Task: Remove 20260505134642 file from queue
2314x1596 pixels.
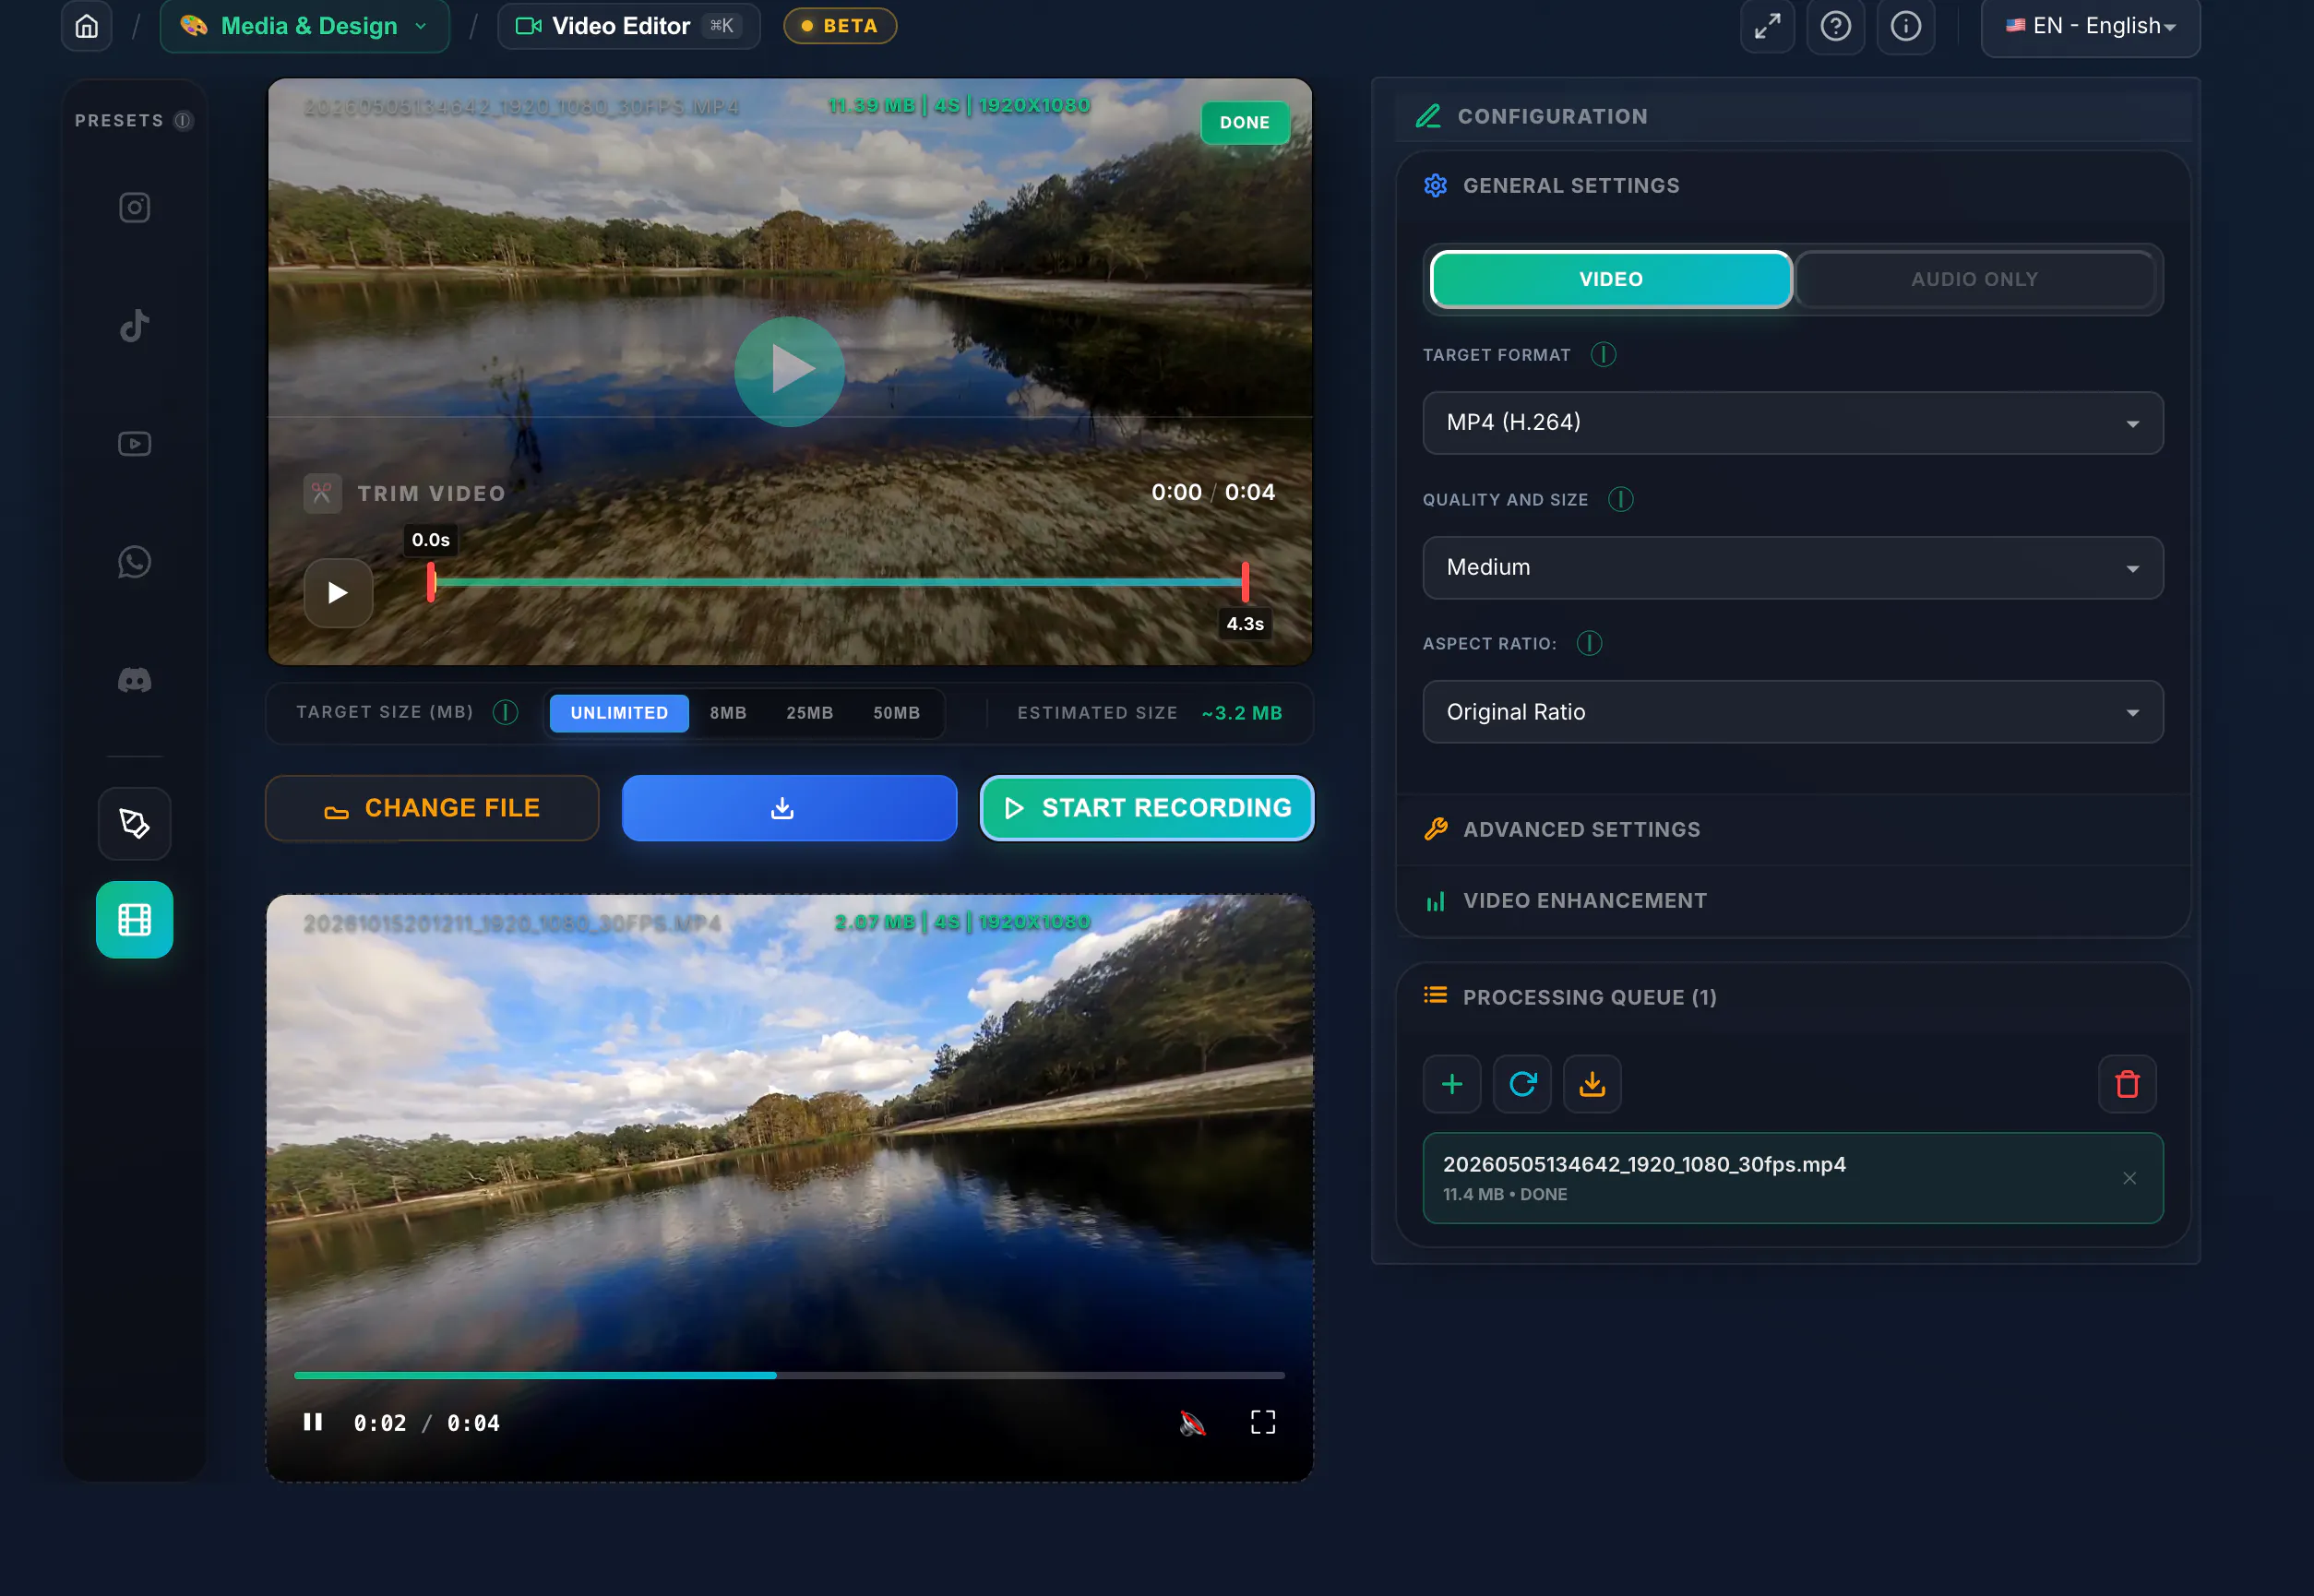Action: (2129, 1178)
